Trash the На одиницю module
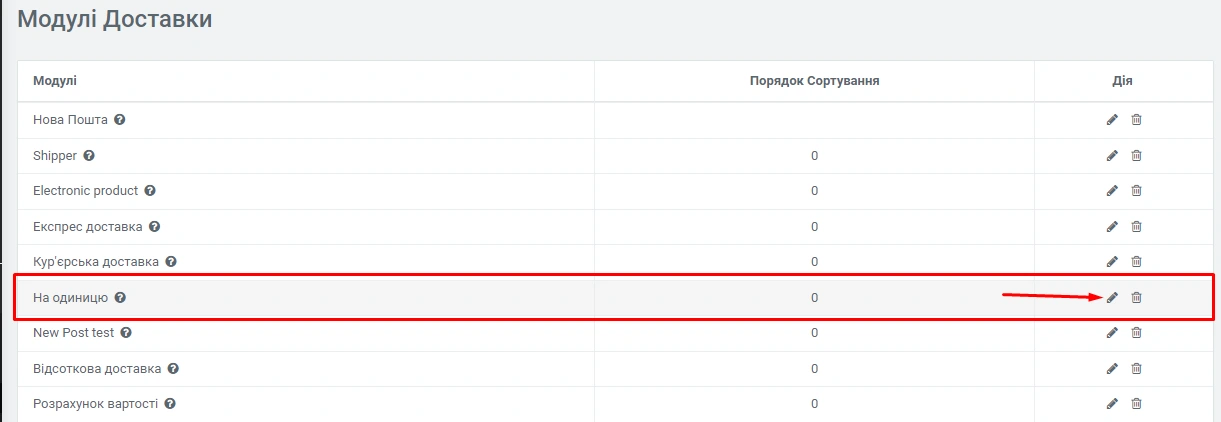 point(1136,298)
